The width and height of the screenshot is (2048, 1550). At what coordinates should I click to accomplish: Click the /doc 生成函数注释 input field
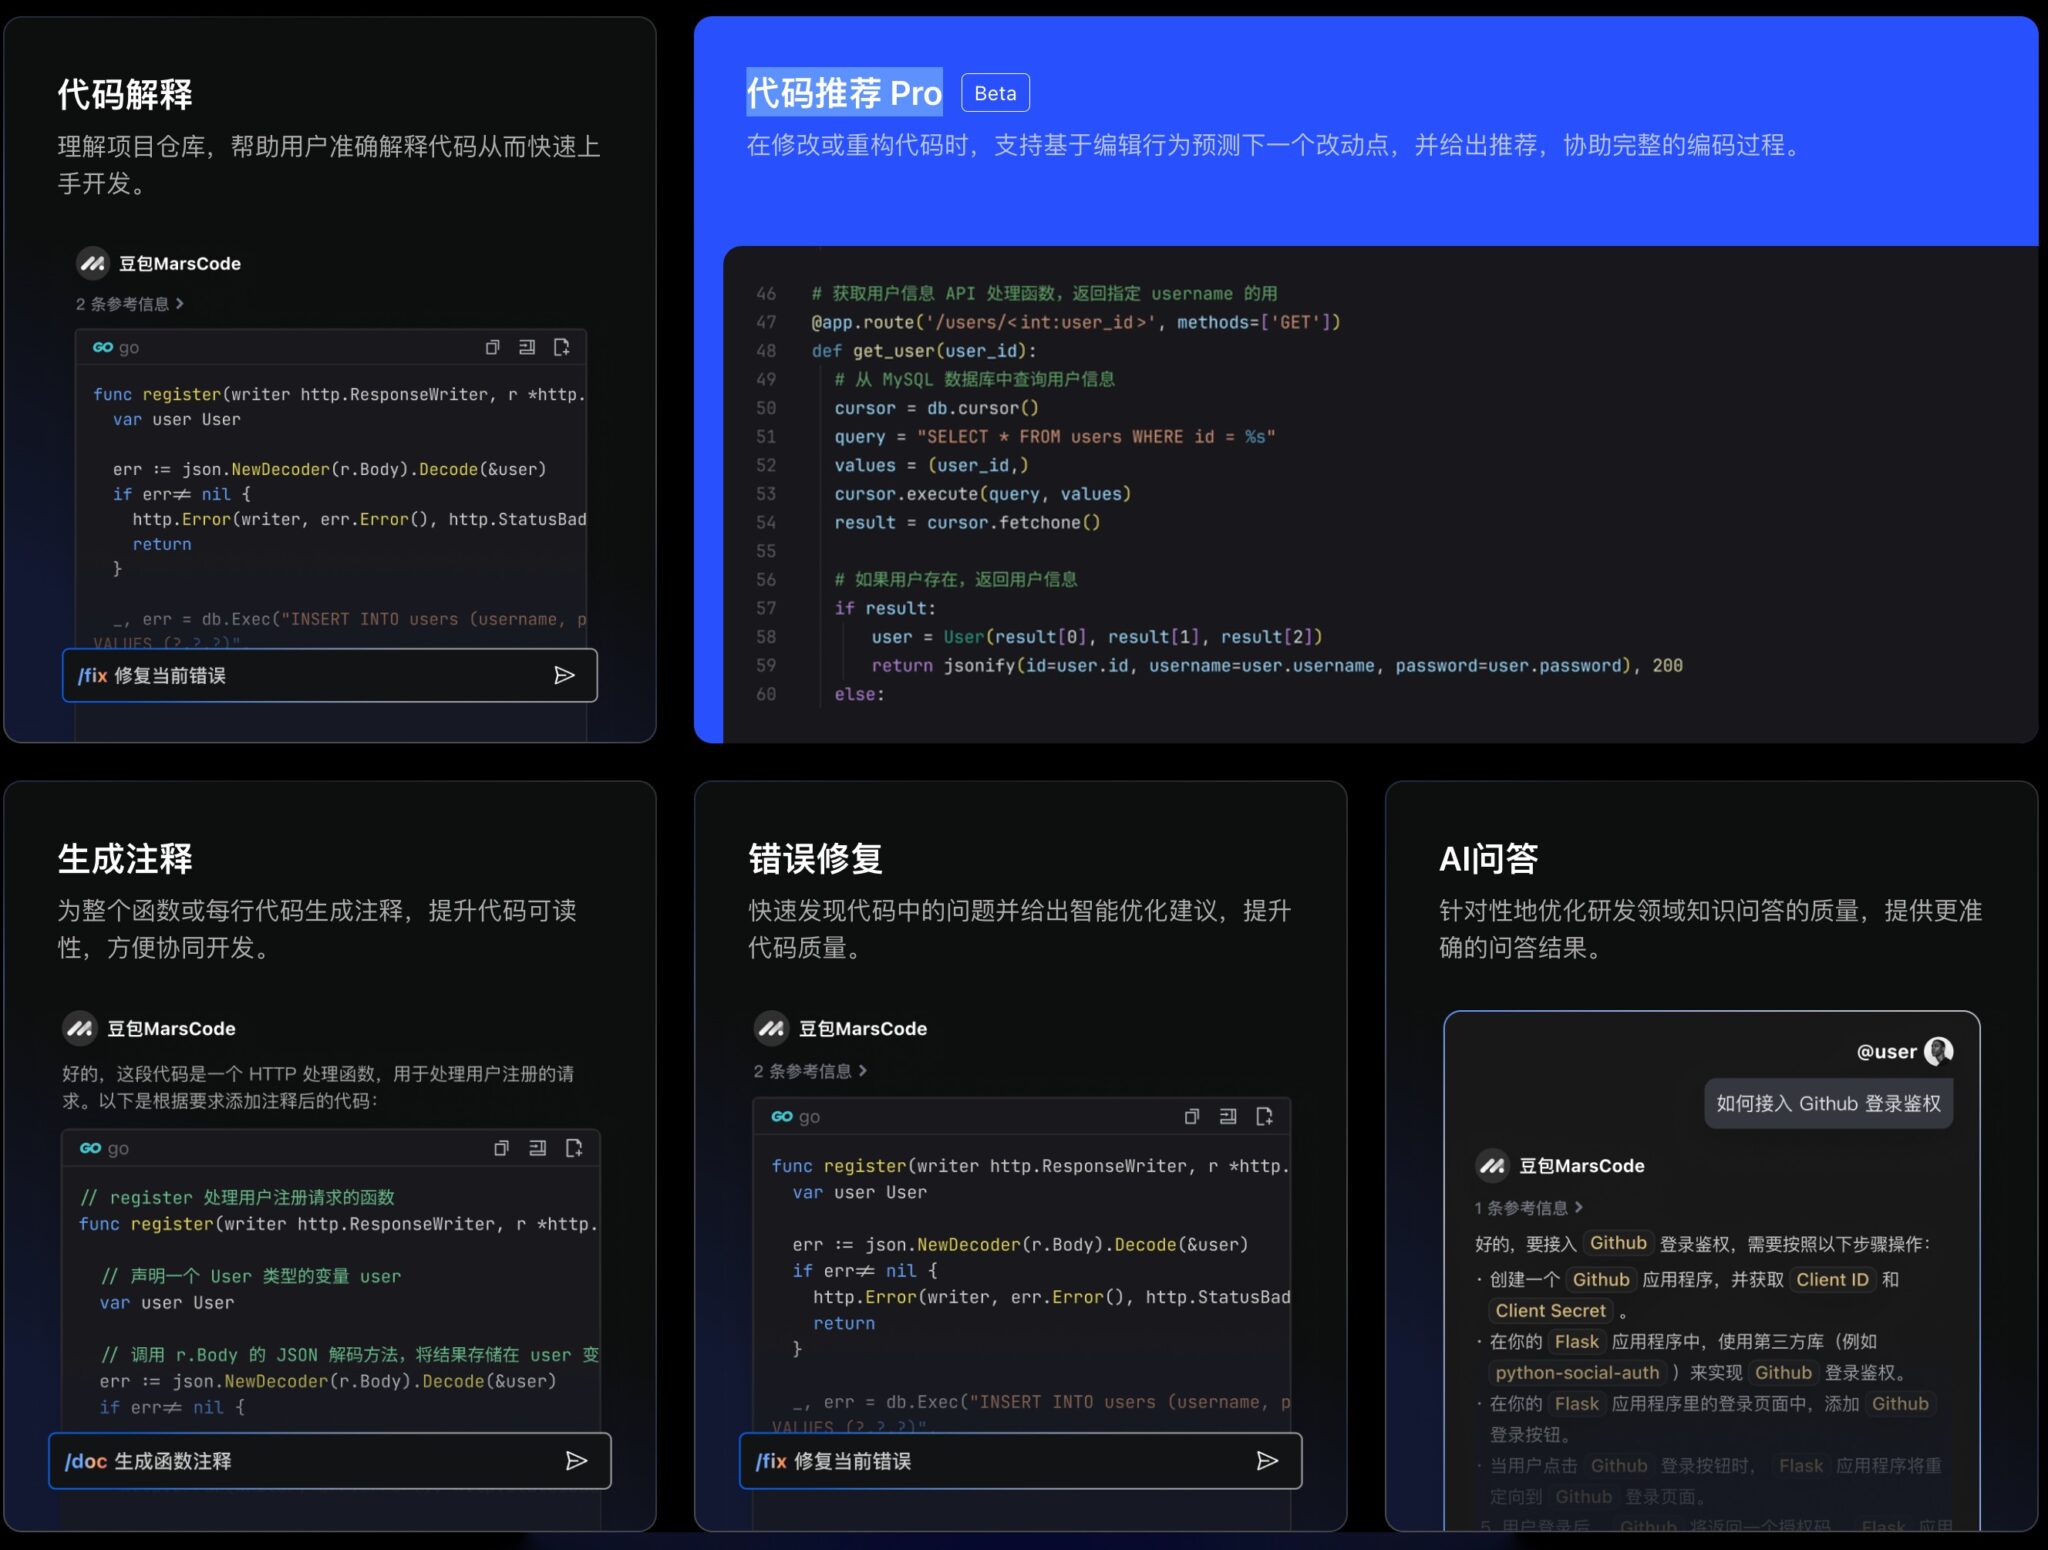point(300,1461)
